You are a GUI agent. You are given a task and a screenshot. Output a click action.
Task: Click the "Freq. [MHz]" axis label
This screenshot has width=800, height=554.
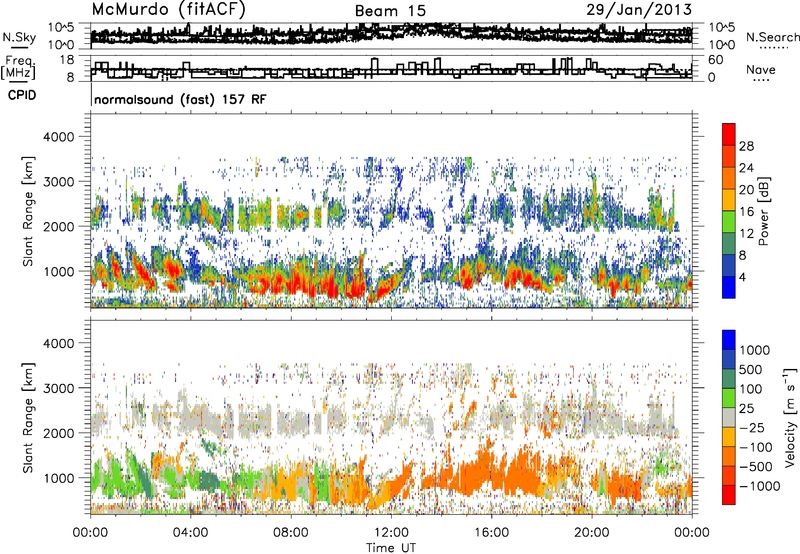coord(19,68)
